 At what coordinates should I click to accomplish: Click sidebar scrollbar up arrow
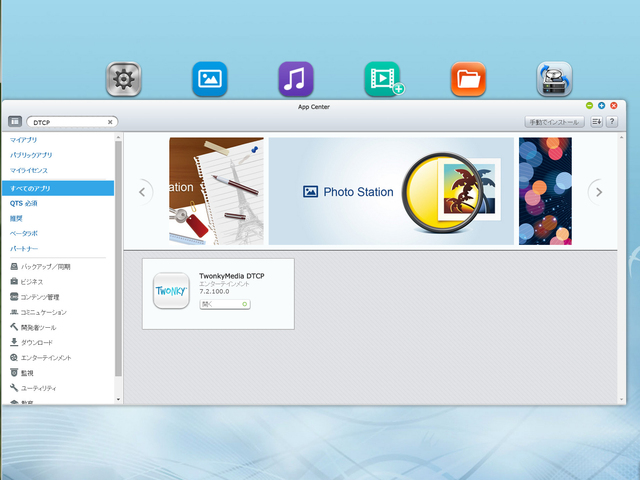(118, 137)
